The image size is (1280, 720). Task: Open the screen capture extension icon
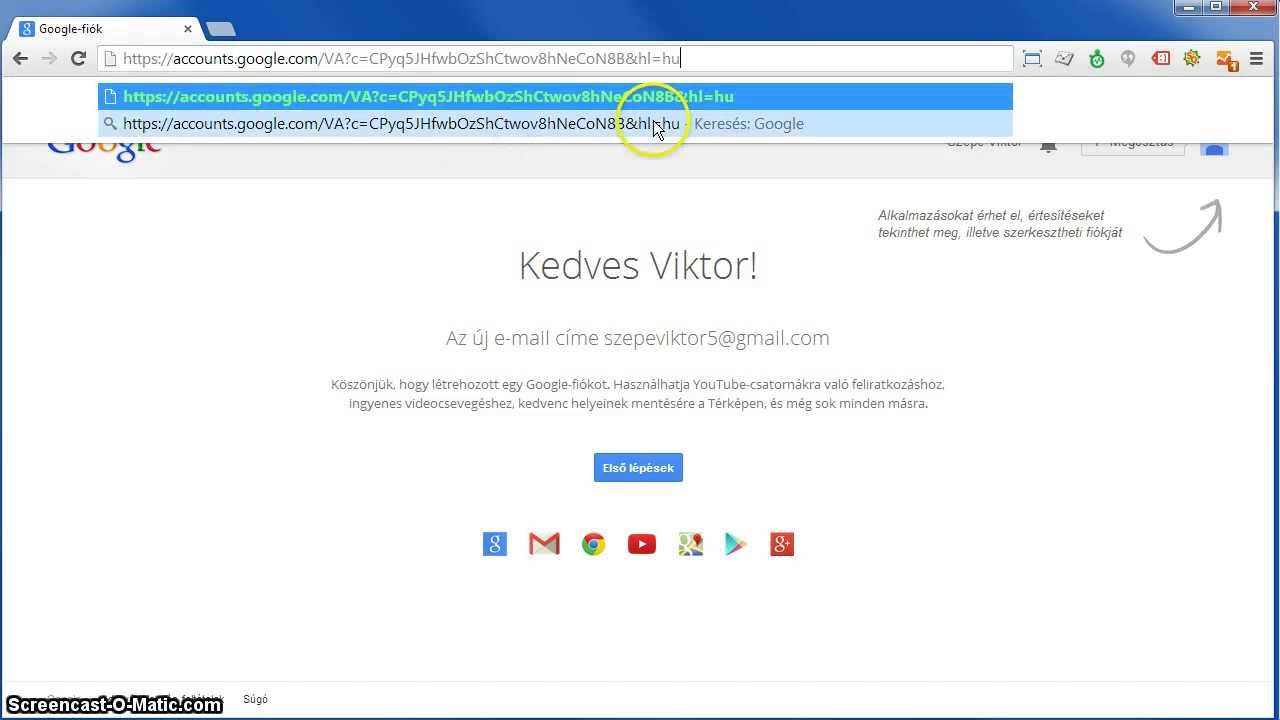[1032, 59]
